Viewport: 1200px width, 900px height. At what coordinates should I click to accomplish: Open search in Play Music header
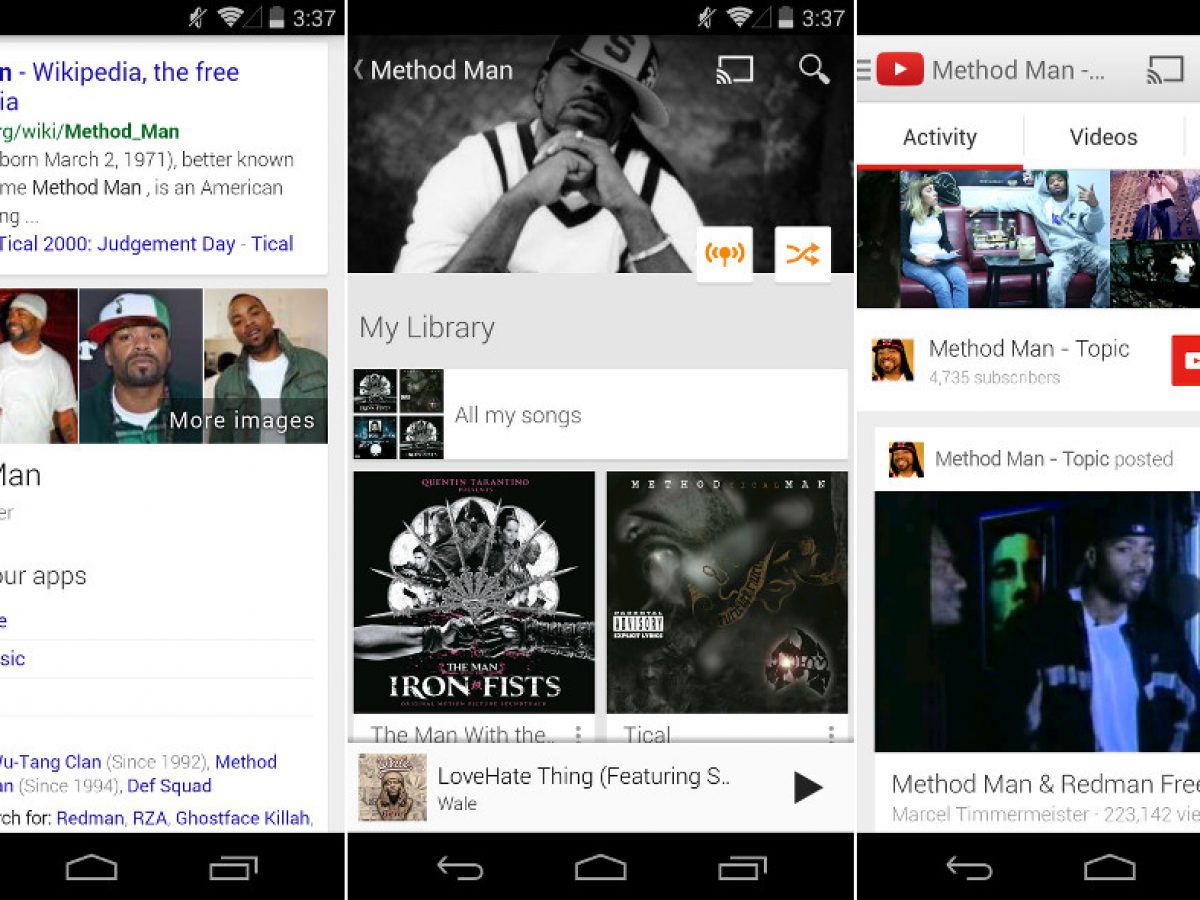point(814,69)
